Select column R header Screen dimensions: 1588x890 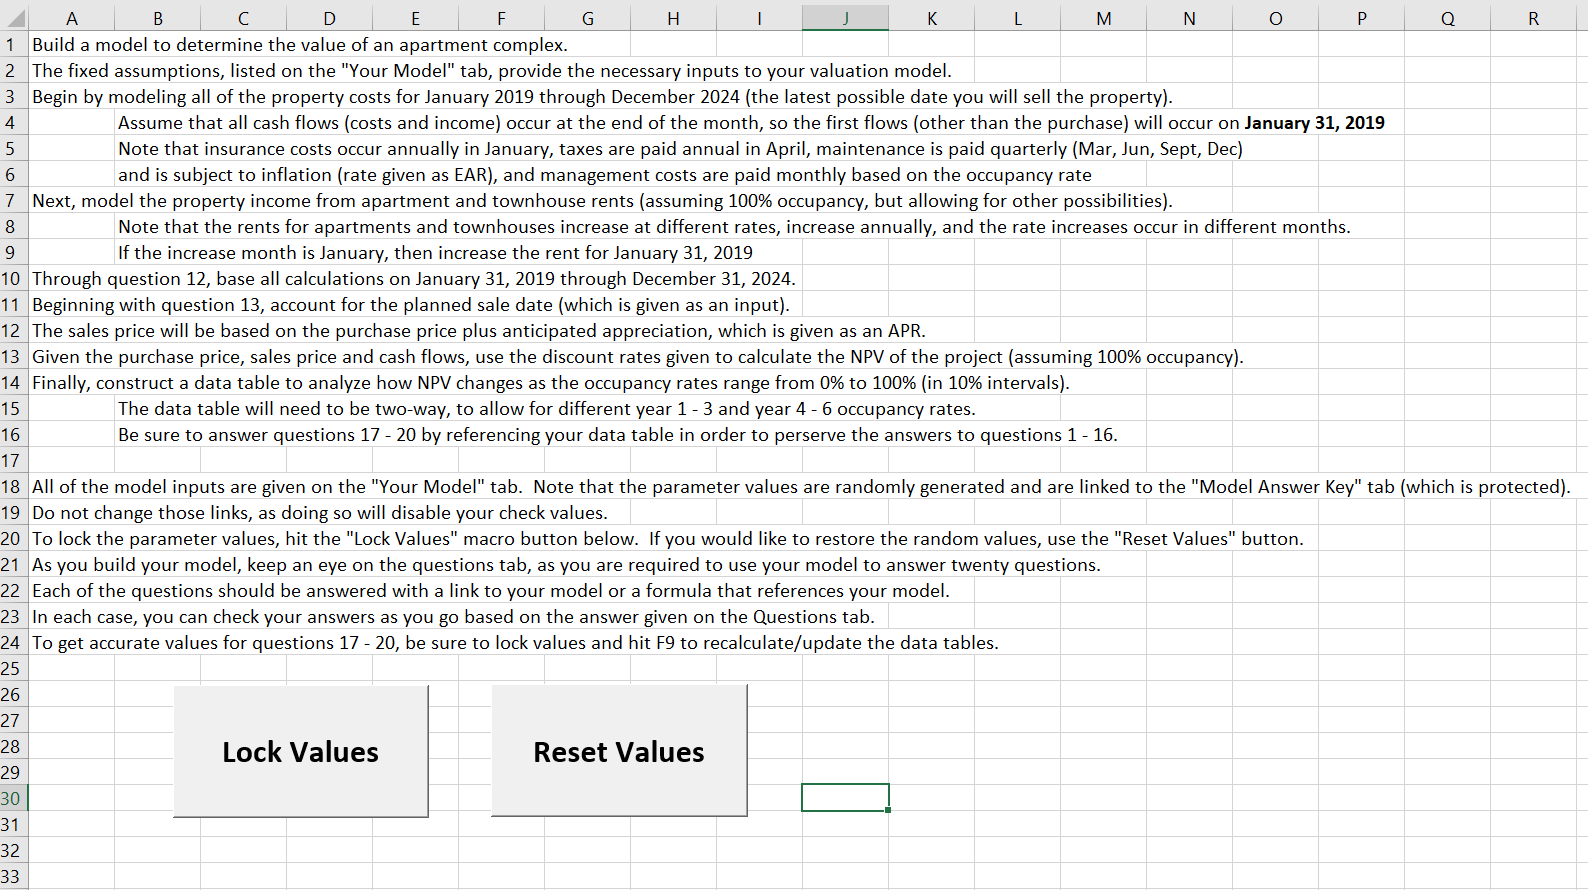point(1533,18)
